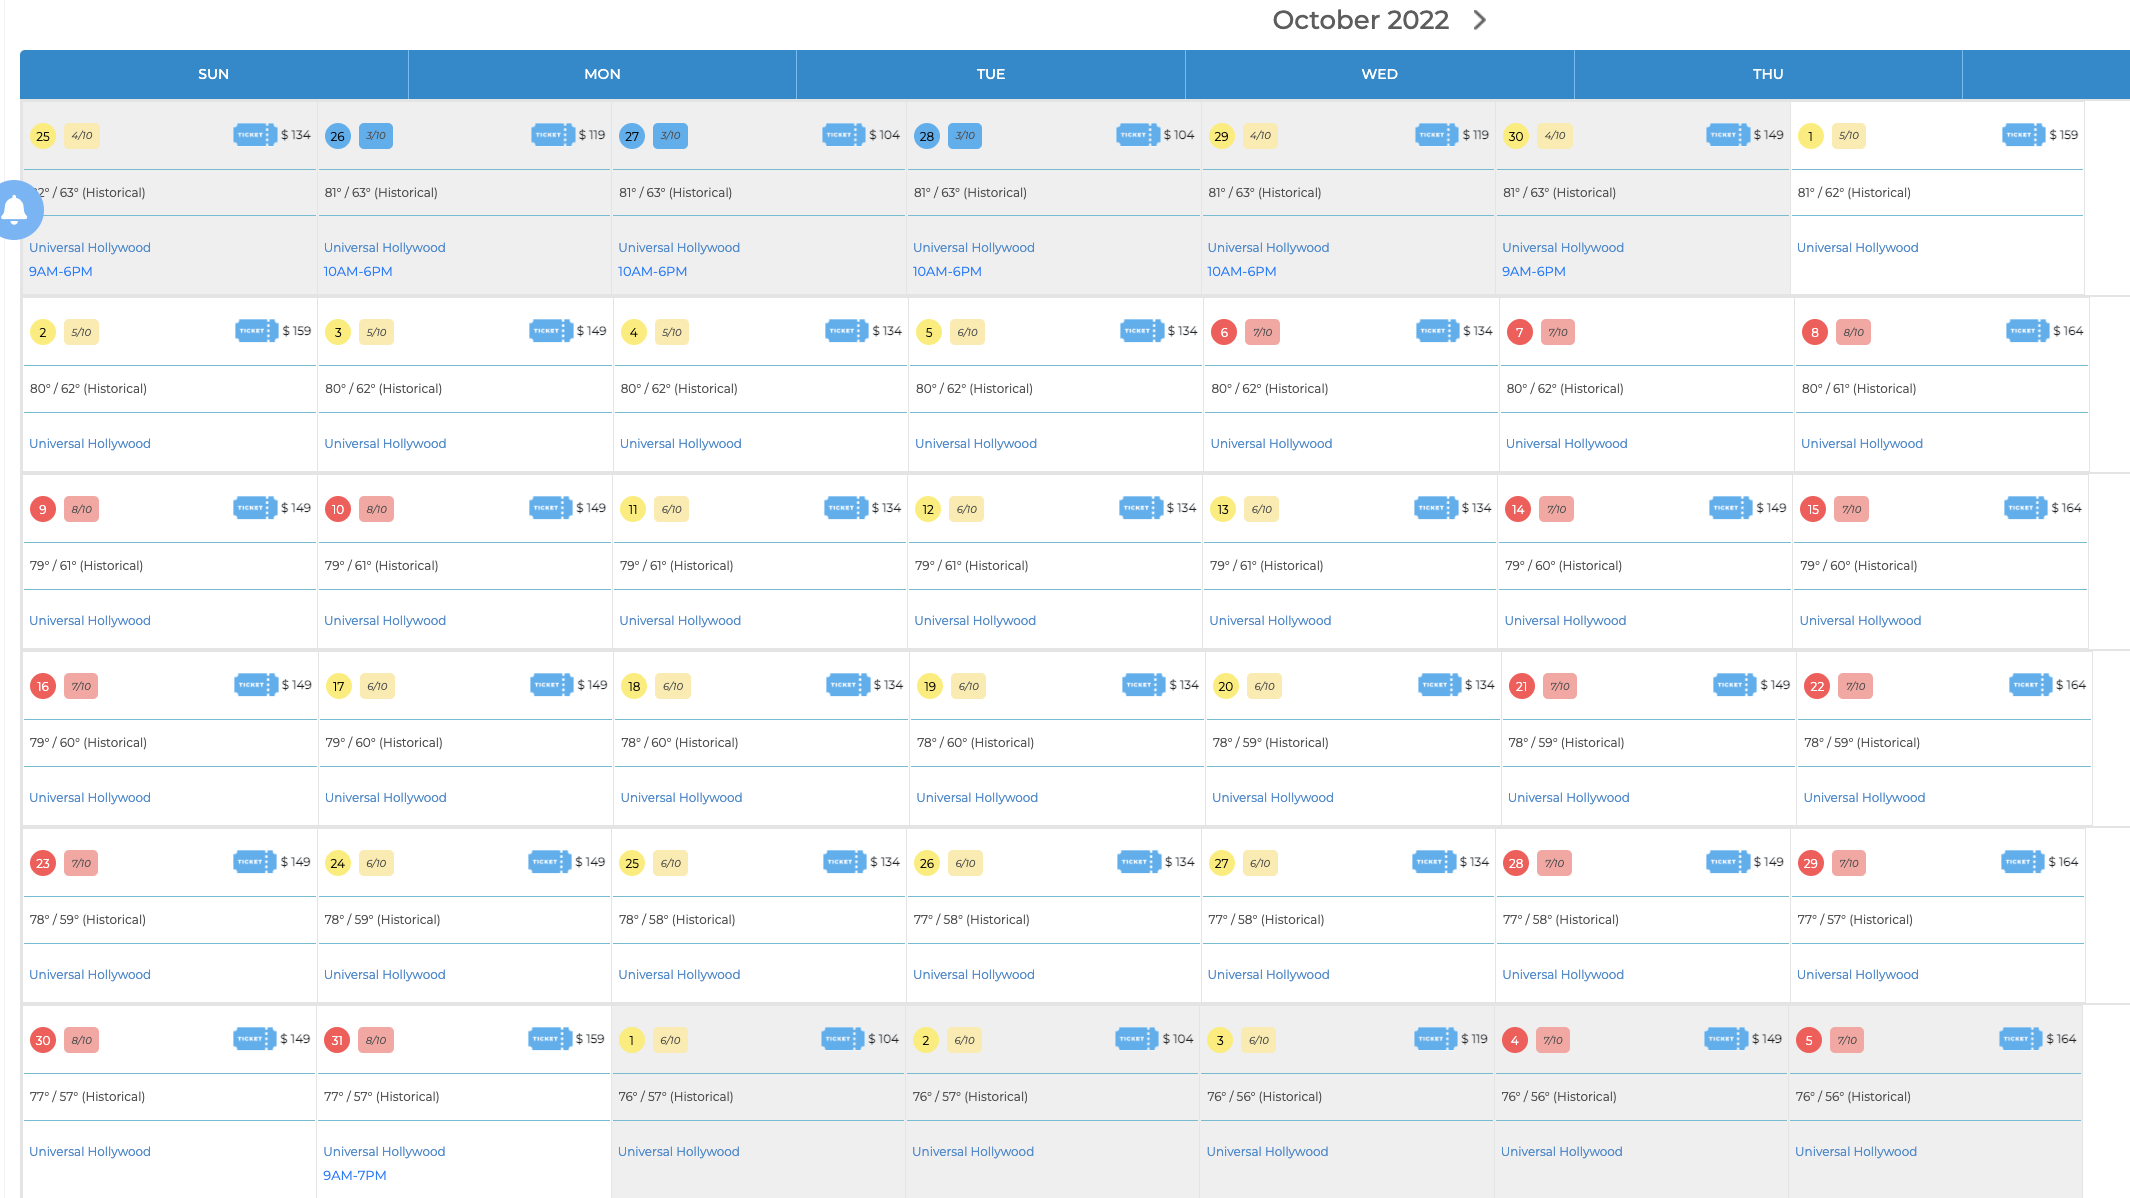This screenshot has height=1198, width=2130.
Task: Click ticket icon for October 8 at $164
Action: 2027,331
